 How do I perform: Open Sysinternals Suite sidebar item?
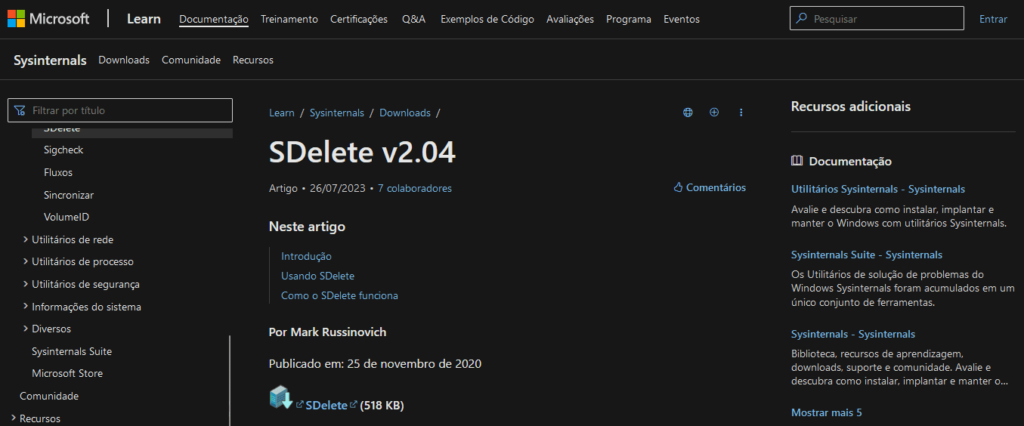[x=72, y=352]
